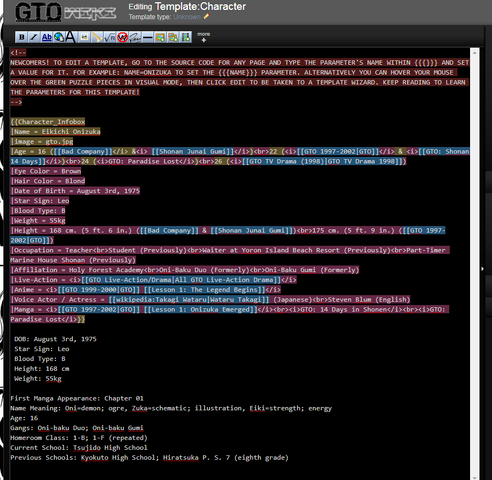Click the First Manga Appearance line
Screen dimensions: 492x480
tap(77, 398)
